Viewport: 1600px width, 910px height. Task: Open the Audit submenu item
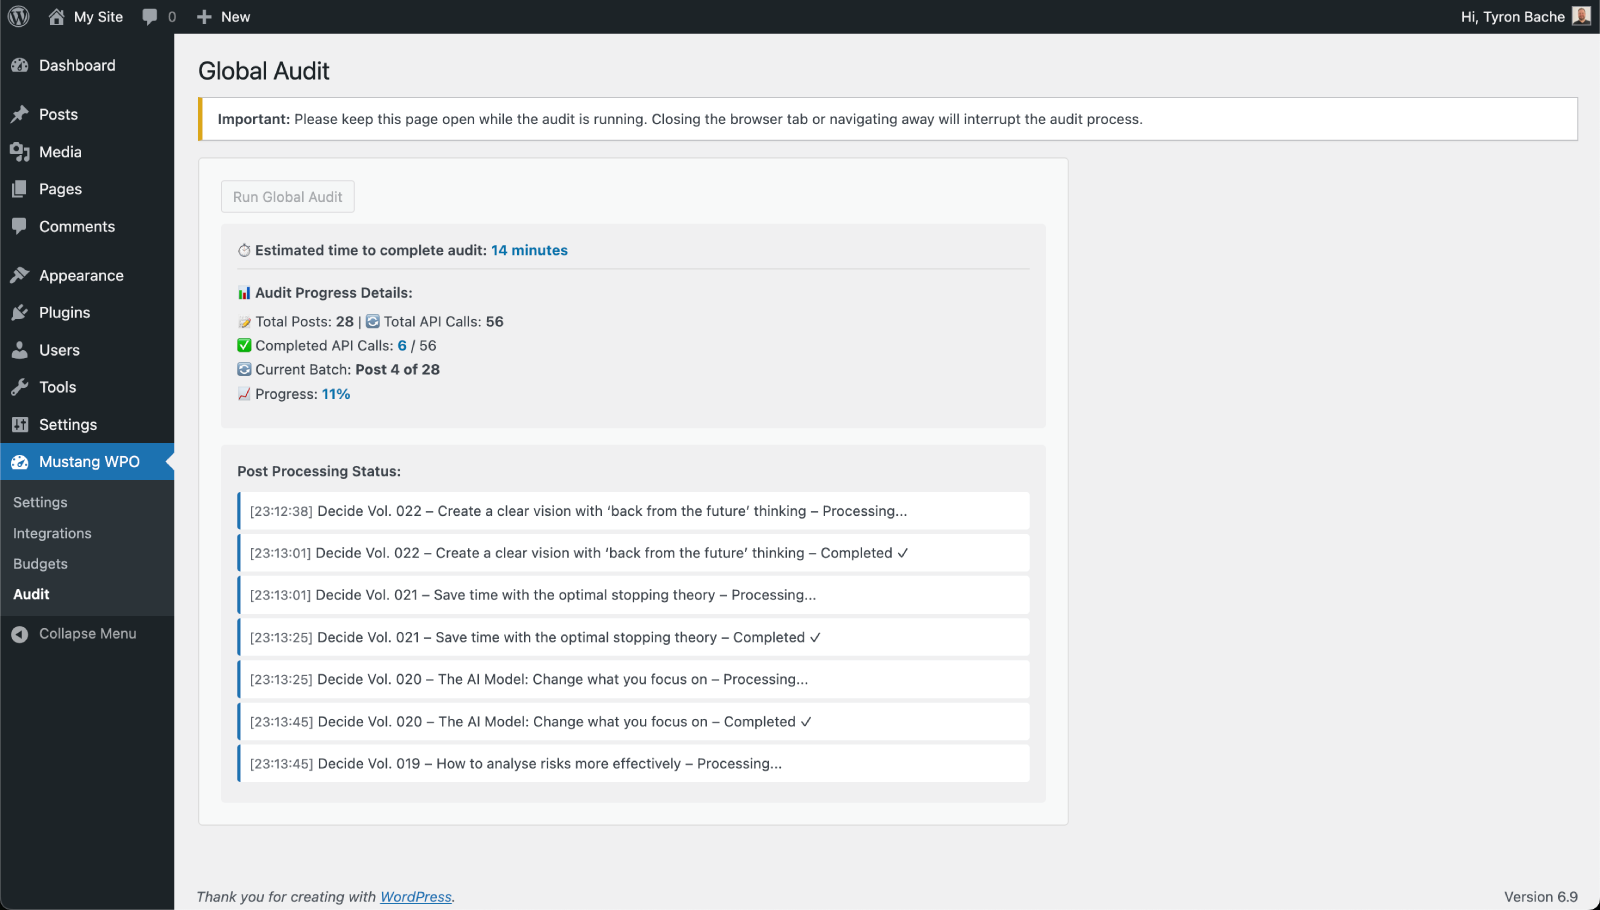(x=31, y=594)
